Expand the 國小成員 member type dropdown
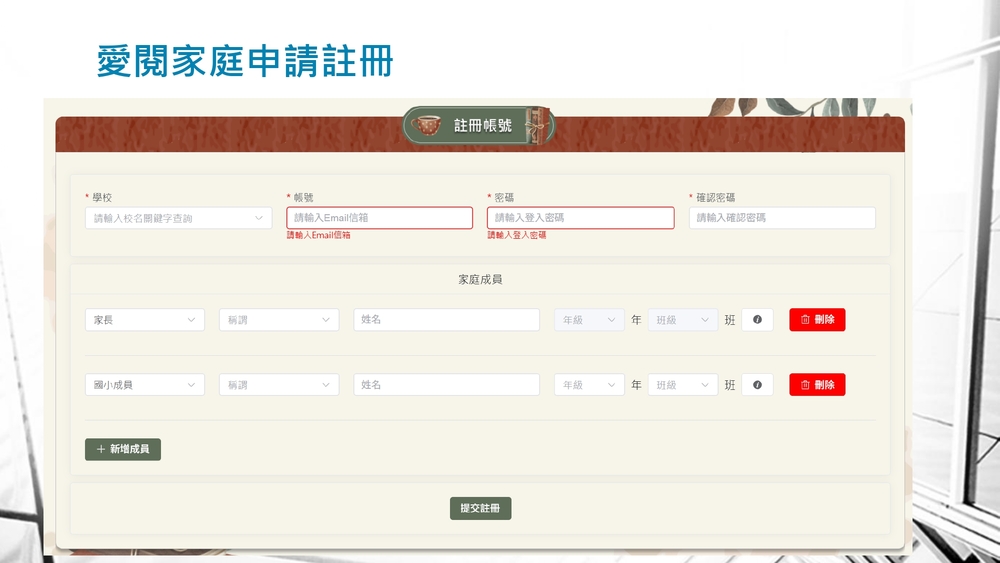 [144, 385]
